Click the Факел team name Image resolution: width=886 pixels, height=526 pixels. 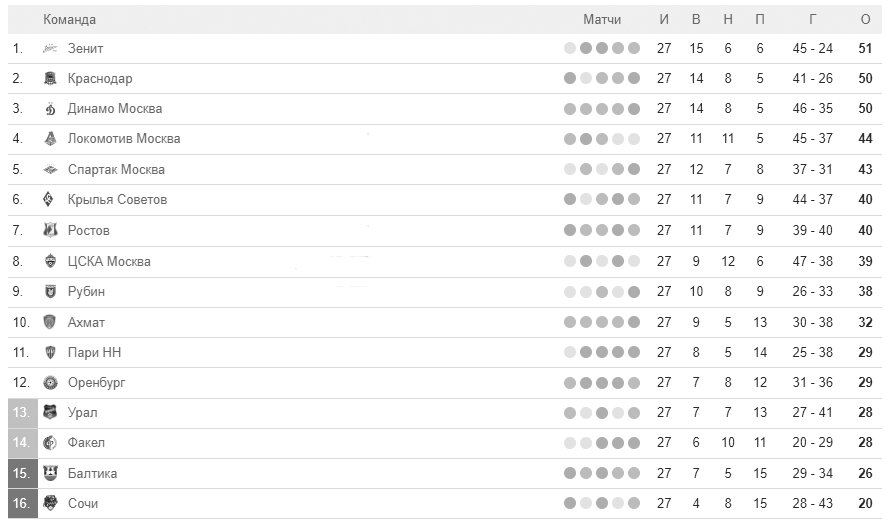coord(86,442)
